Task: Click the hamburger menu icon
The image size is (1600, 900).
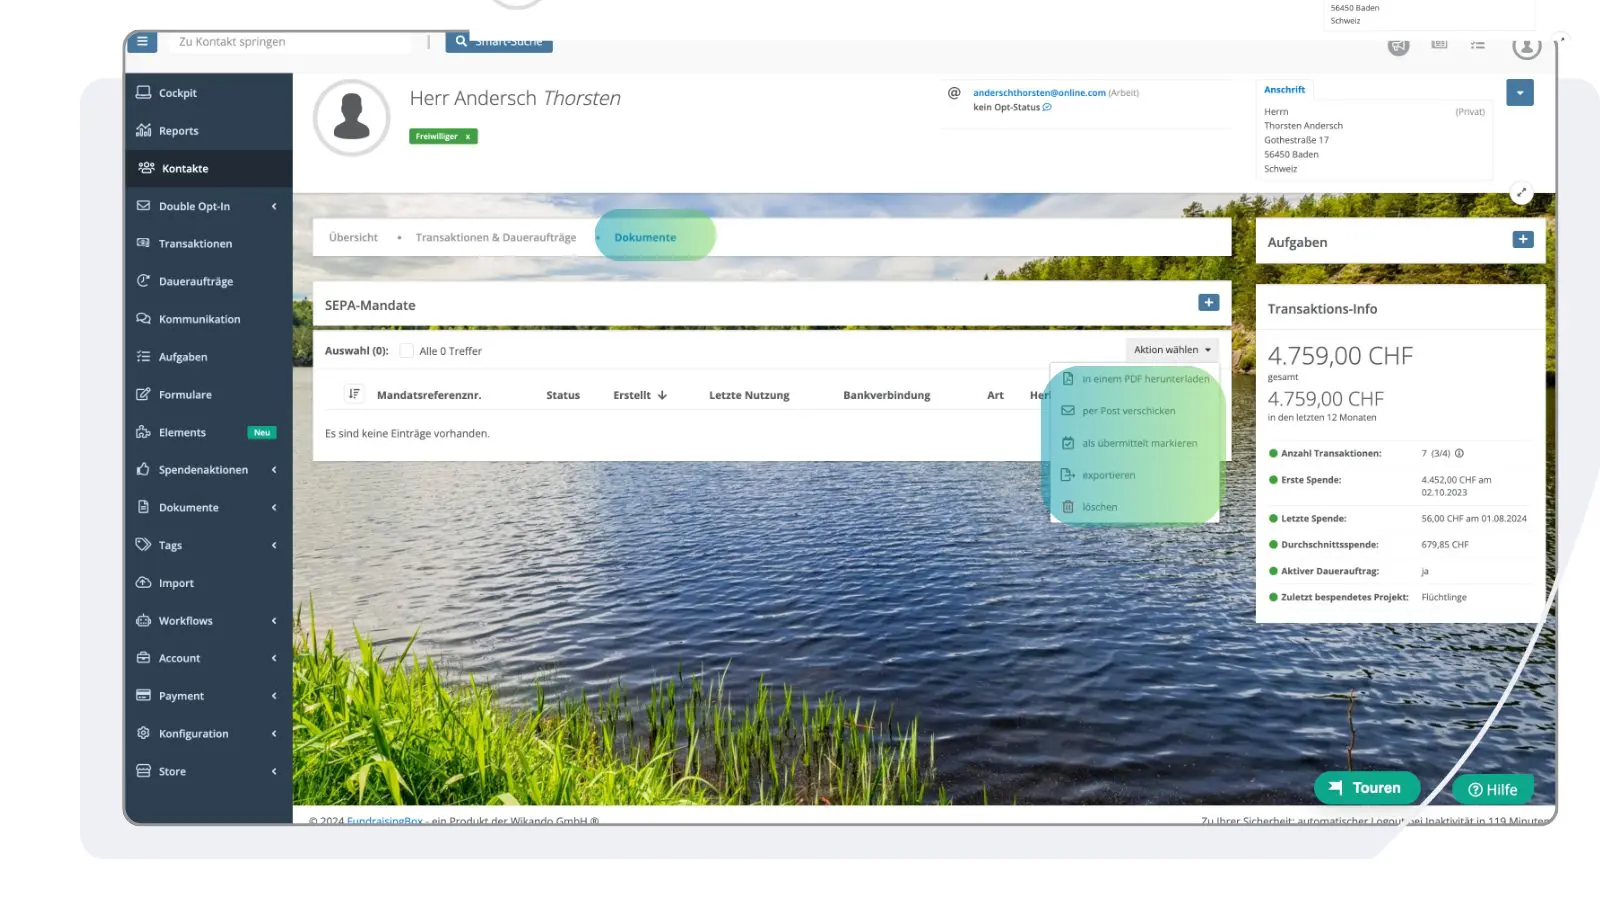Action: [x=142, y=42]
